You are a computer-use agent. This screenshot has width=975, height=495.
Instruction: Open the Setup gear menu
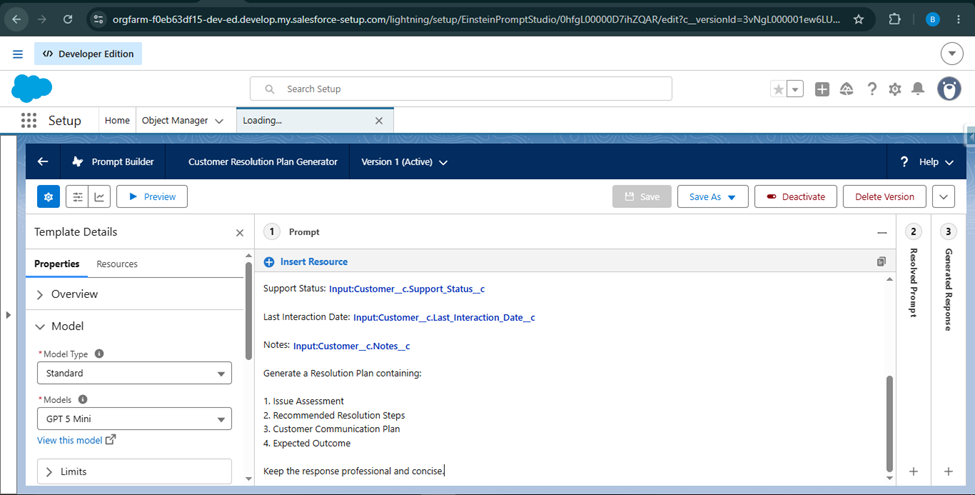click(x=895, y=89)
